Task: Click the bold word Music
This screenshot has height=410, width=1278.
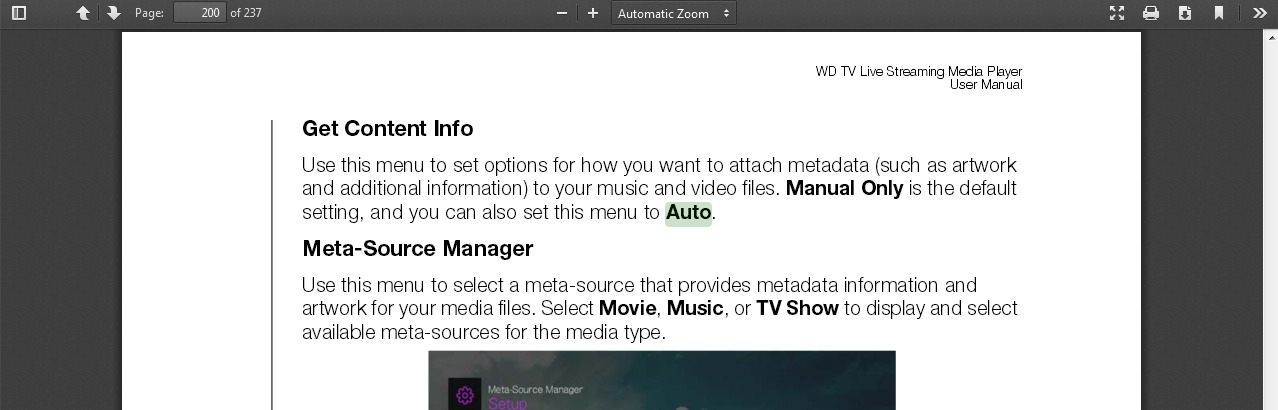Action: click(x=695, y=308)
